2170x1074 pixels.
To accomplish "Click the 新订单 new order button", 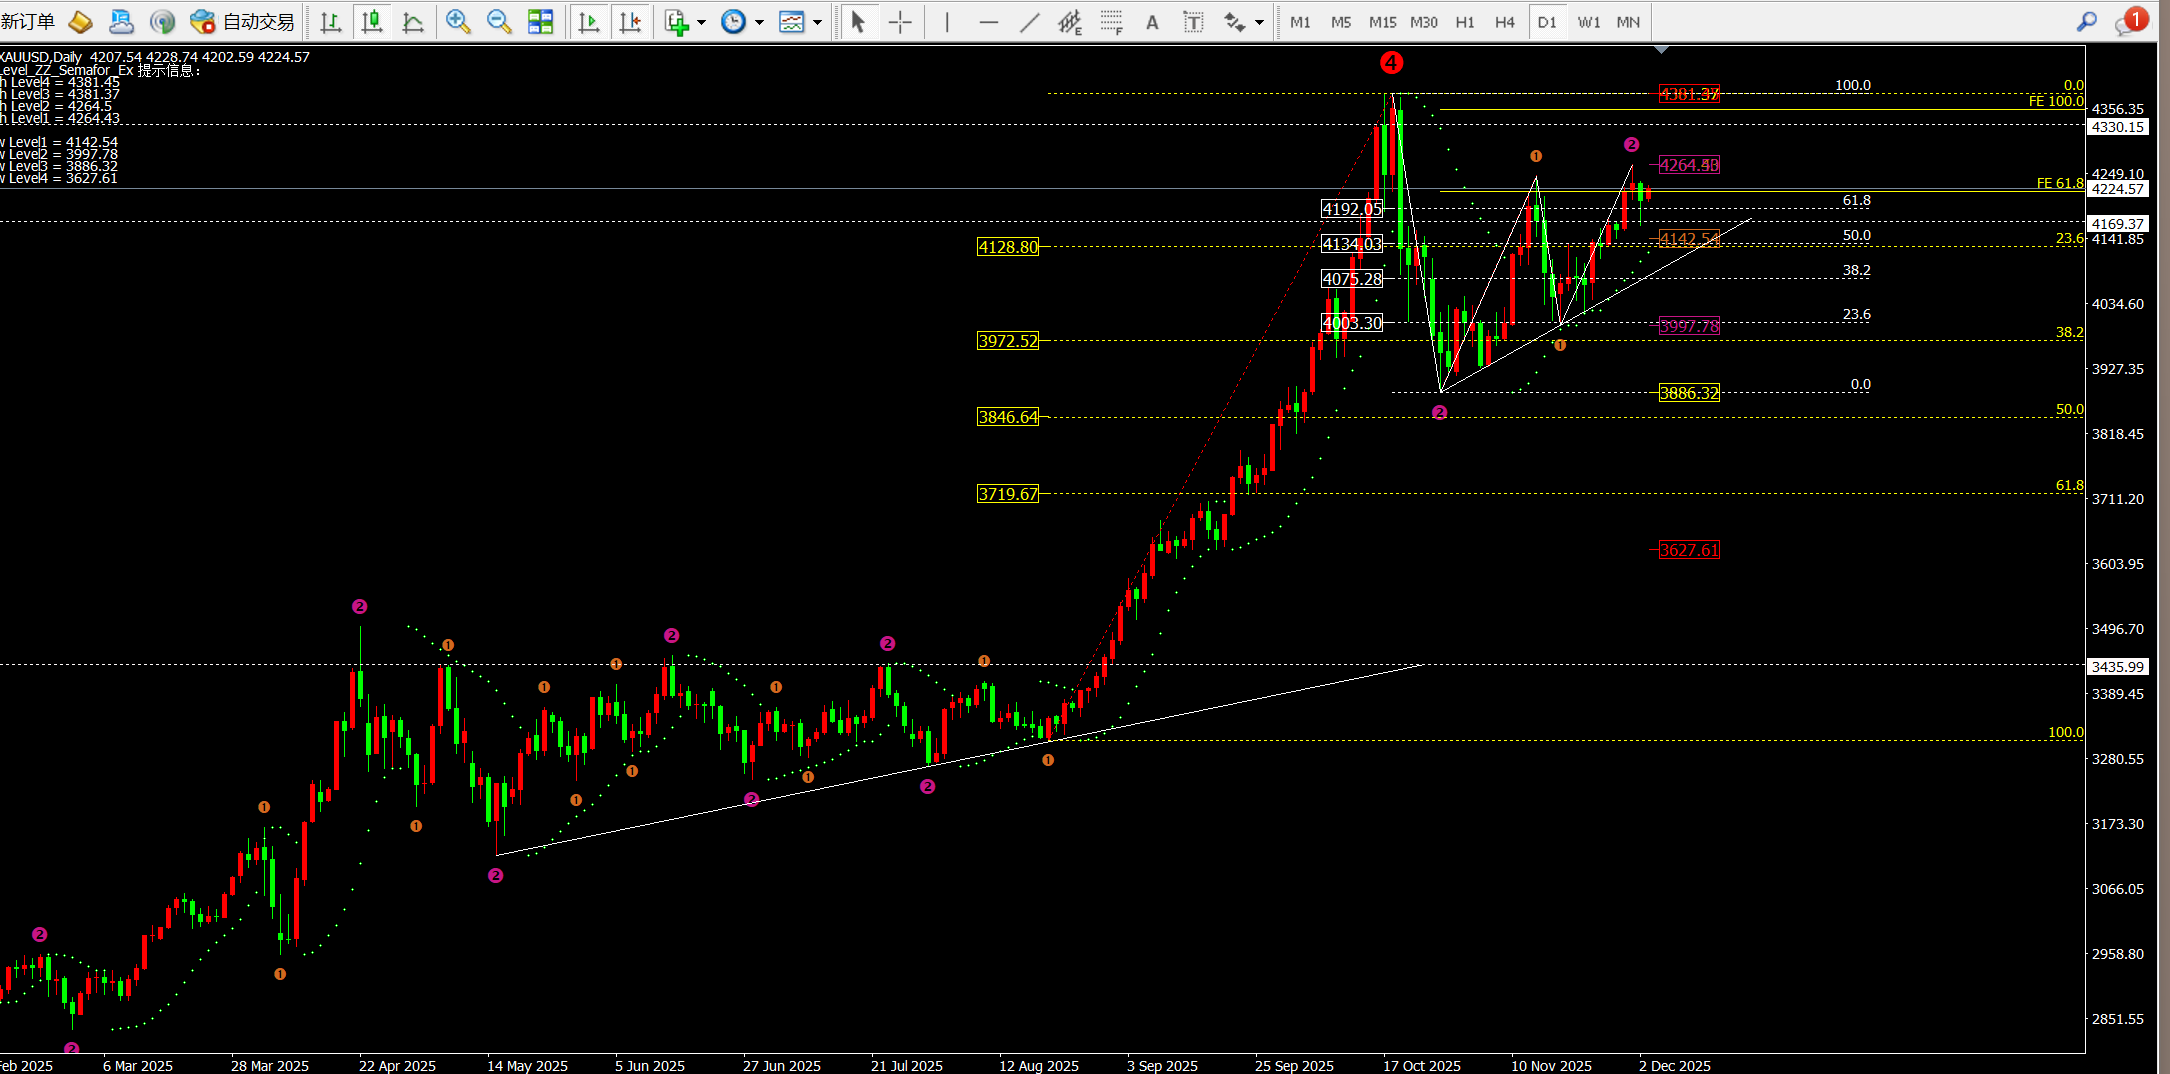I will click(x=28, y=22).
